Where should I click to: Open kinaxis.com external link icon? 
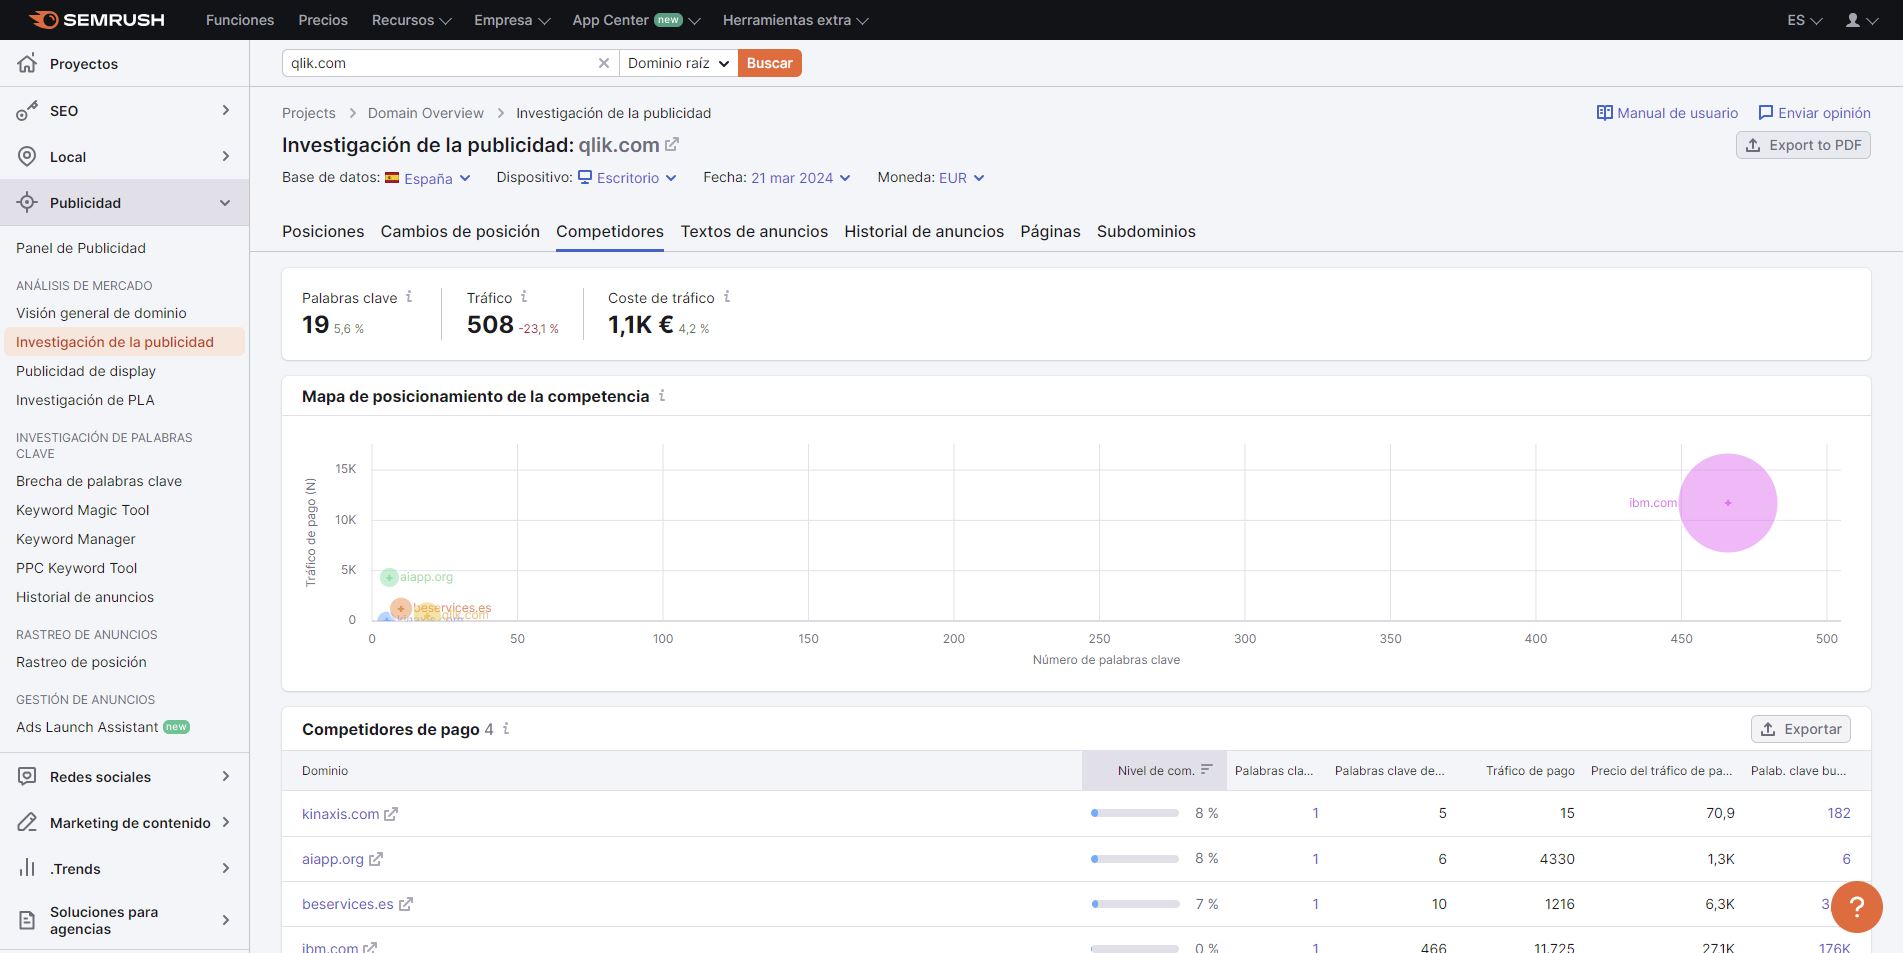point(391,814)
